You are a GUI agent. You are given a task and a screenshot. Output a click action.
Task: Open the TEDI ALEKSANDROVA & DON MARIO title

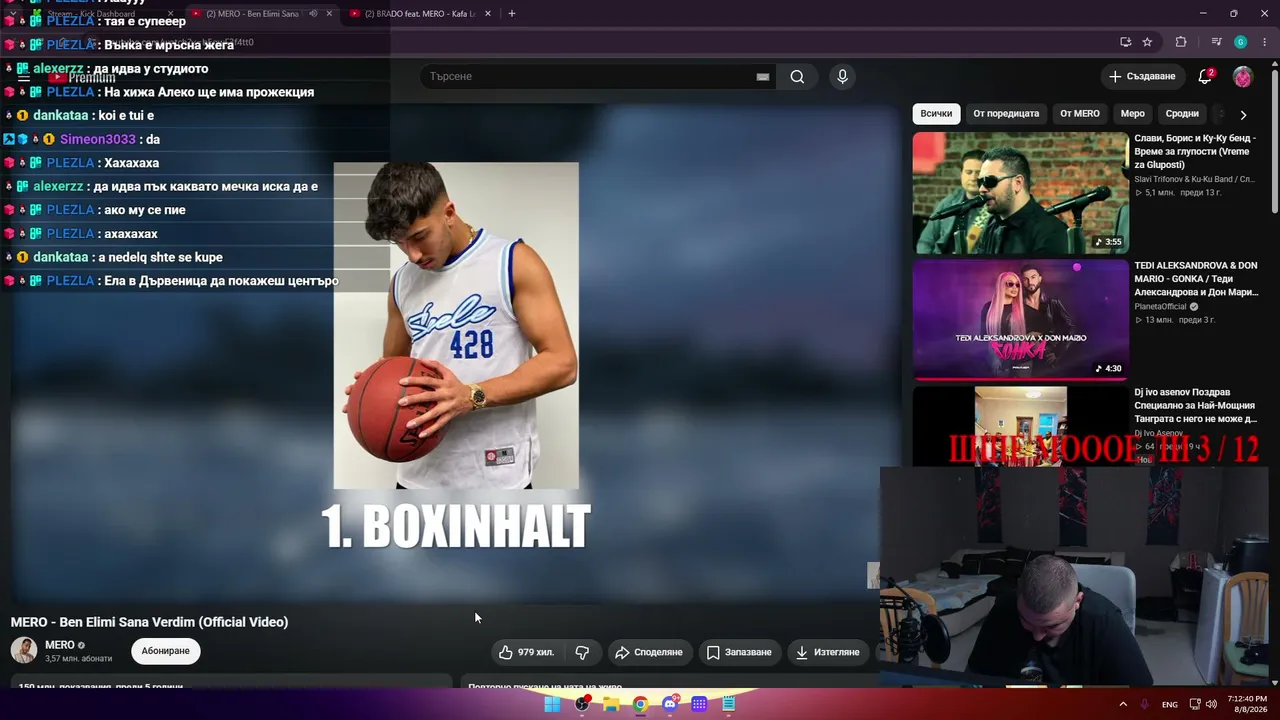point(1195,279)
